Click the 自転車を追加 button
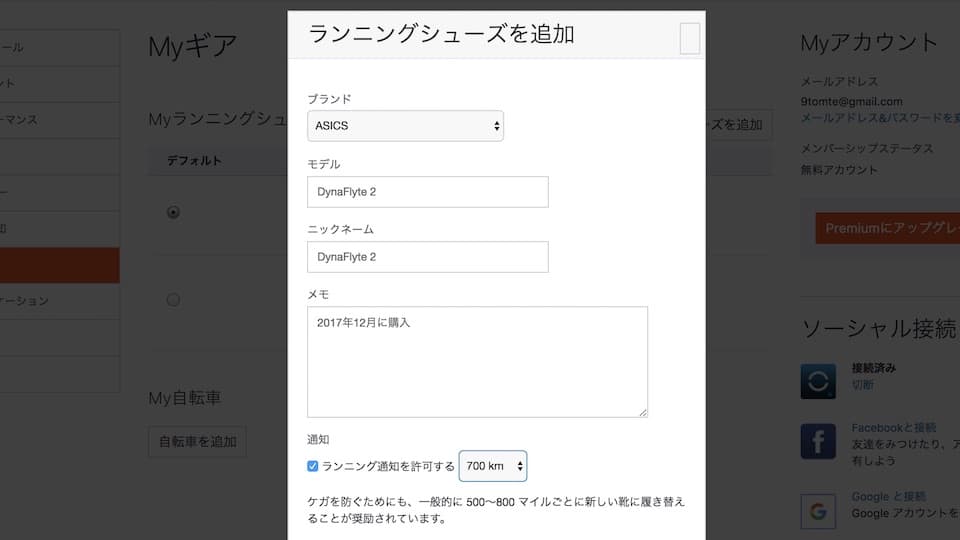 pos(197,441)
